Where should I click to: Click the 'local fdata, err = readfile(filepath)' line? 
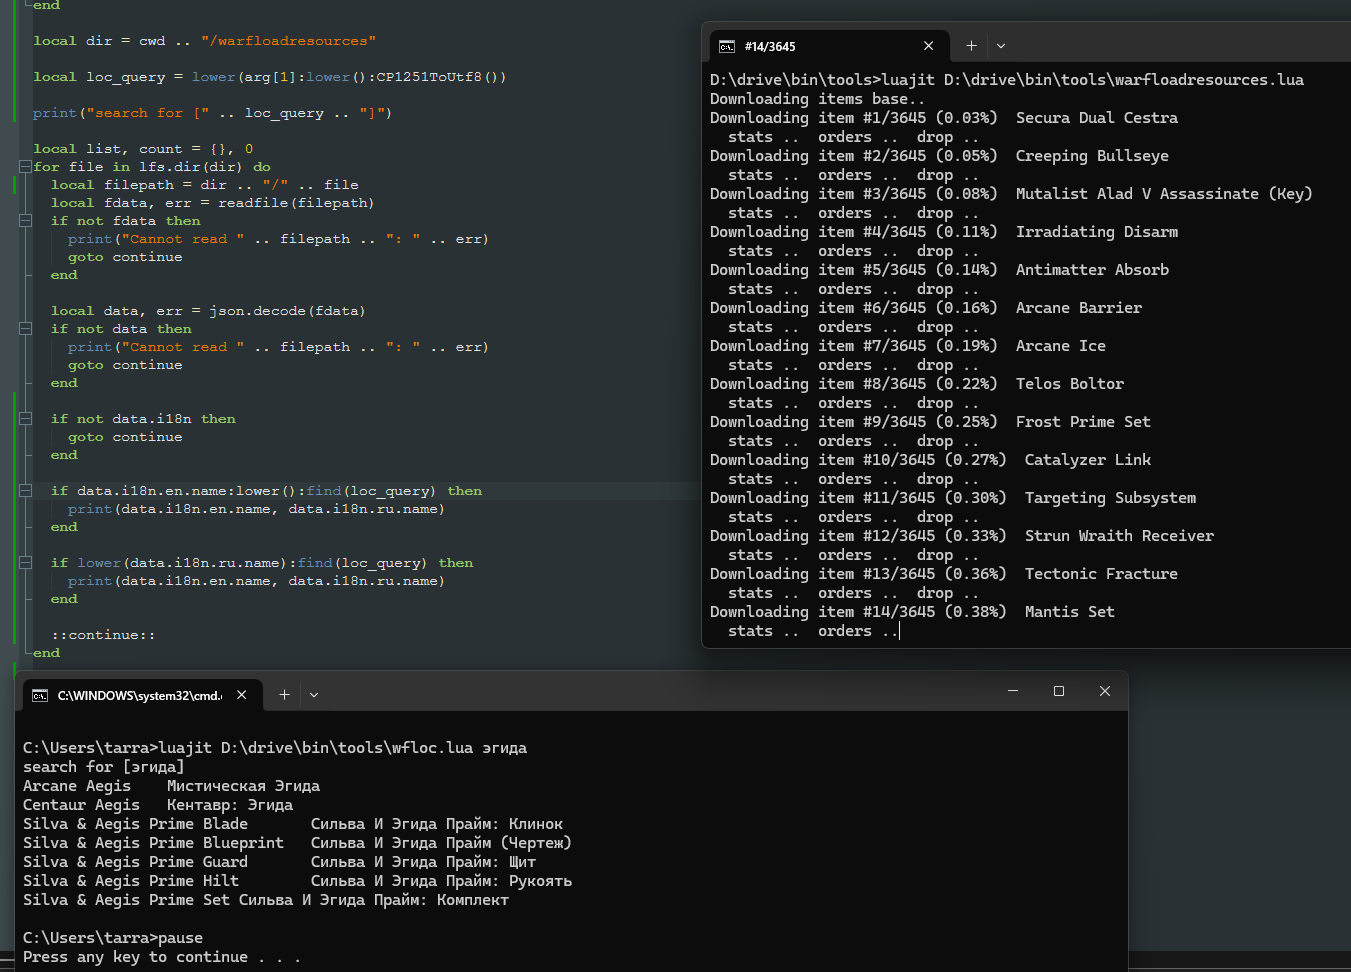pos(213,203)
